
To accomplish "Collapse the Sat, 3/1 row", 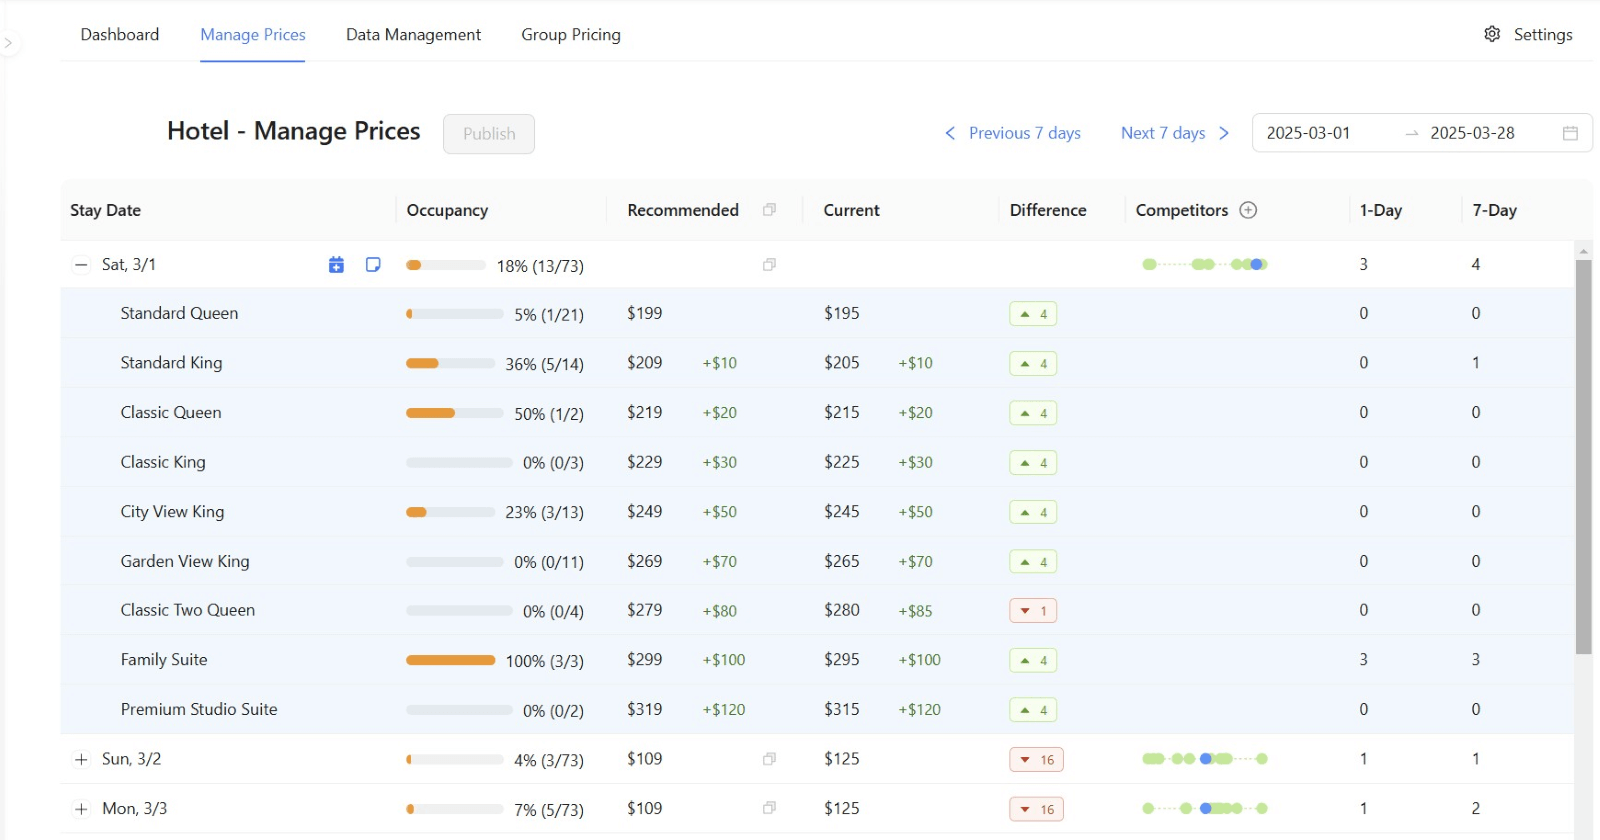I will [x=81, y=265].
